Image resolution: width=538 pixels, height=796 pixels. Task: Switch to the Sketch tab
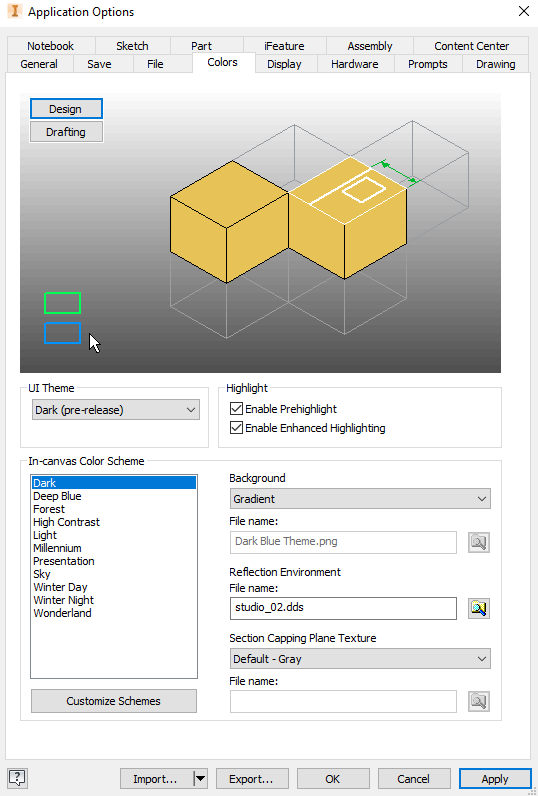(x=132, y=46)
